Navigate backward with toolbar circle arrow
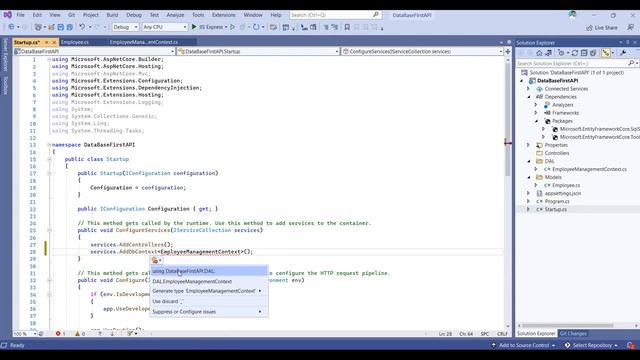Image resolution: width=640 pixels, height=360 pixels. pos(11,27)
